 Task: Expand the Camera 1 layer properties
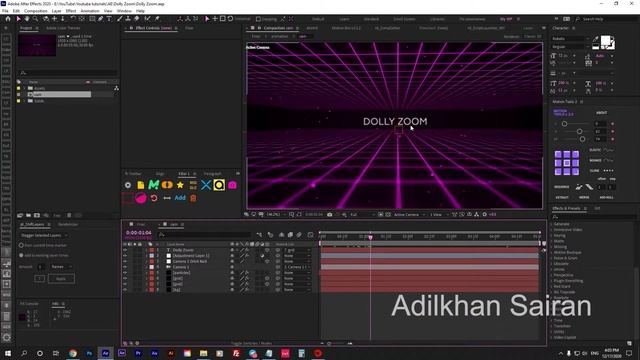(147, 267)
